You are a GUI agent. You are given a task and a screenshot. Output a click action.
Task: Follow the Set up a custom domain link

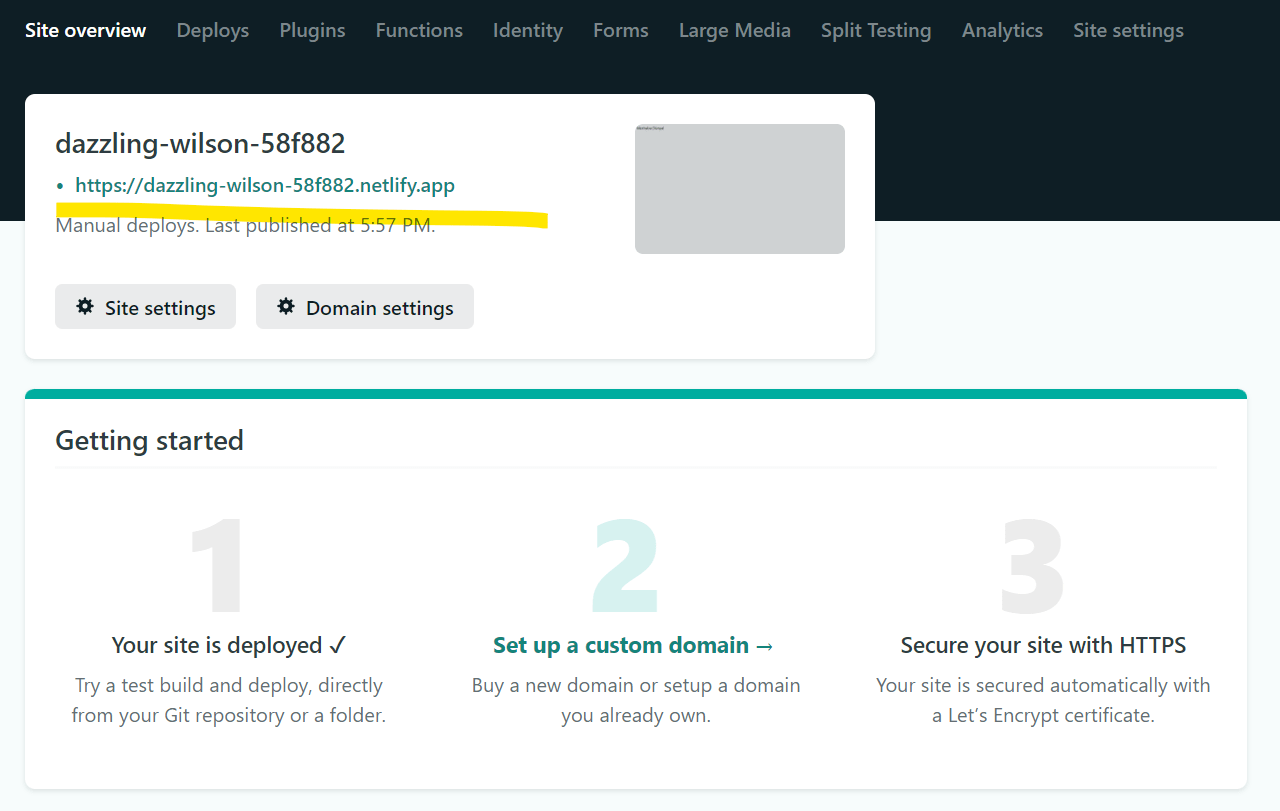tap(634, 645)
